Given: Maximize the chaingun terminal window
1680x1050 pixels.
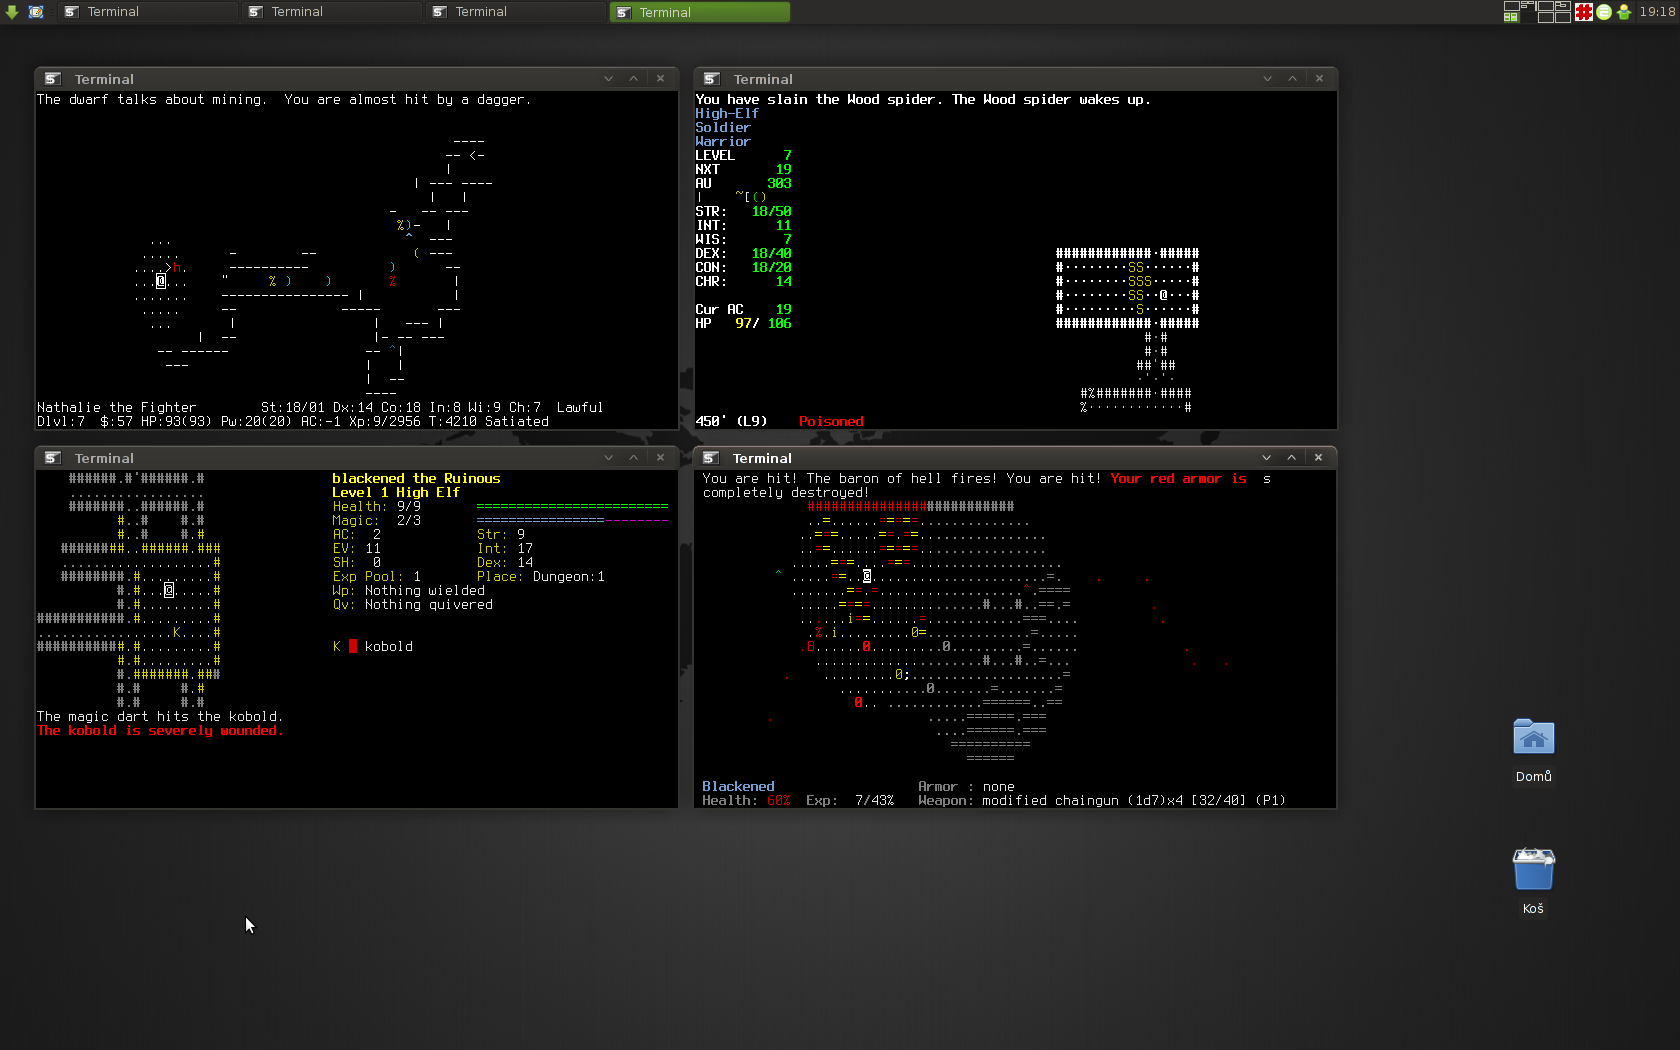Looking at the screenshot, I should click(x=1291, y=457).
